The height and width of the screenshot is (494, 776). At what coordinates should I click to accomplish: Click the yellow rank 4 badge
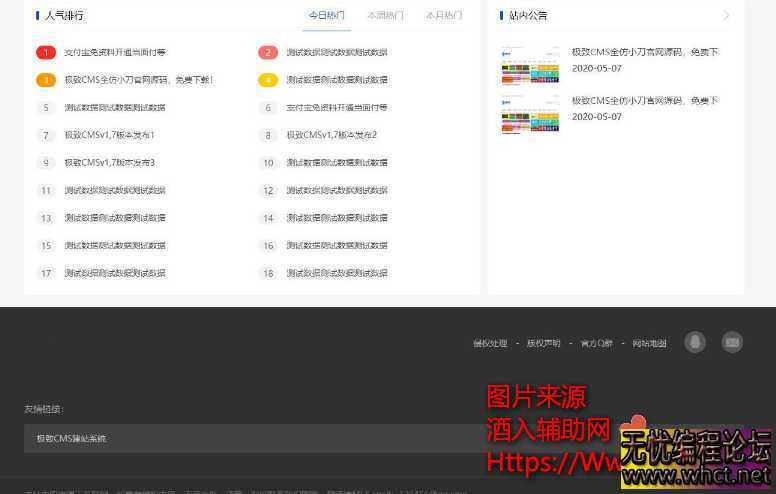(x=268, y=80)
